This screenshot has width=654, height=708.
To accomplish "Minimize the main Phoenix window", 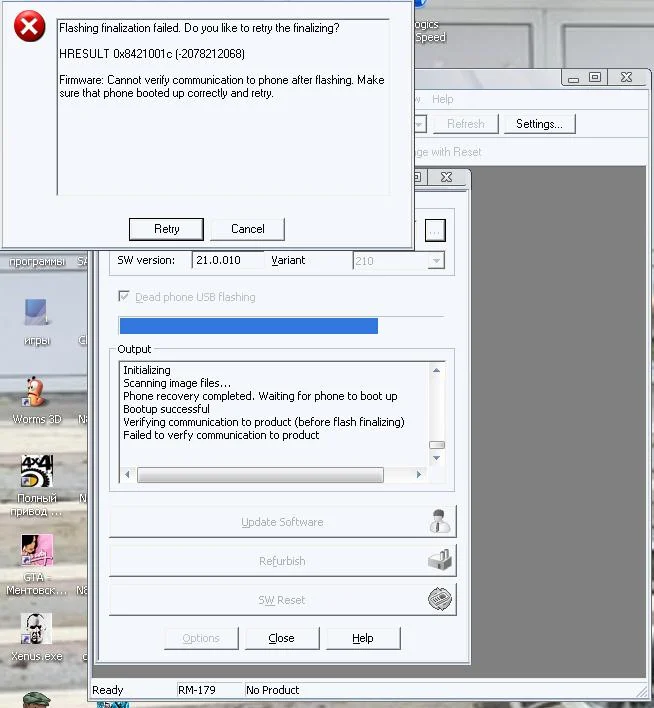I will (x=574, y=78).
